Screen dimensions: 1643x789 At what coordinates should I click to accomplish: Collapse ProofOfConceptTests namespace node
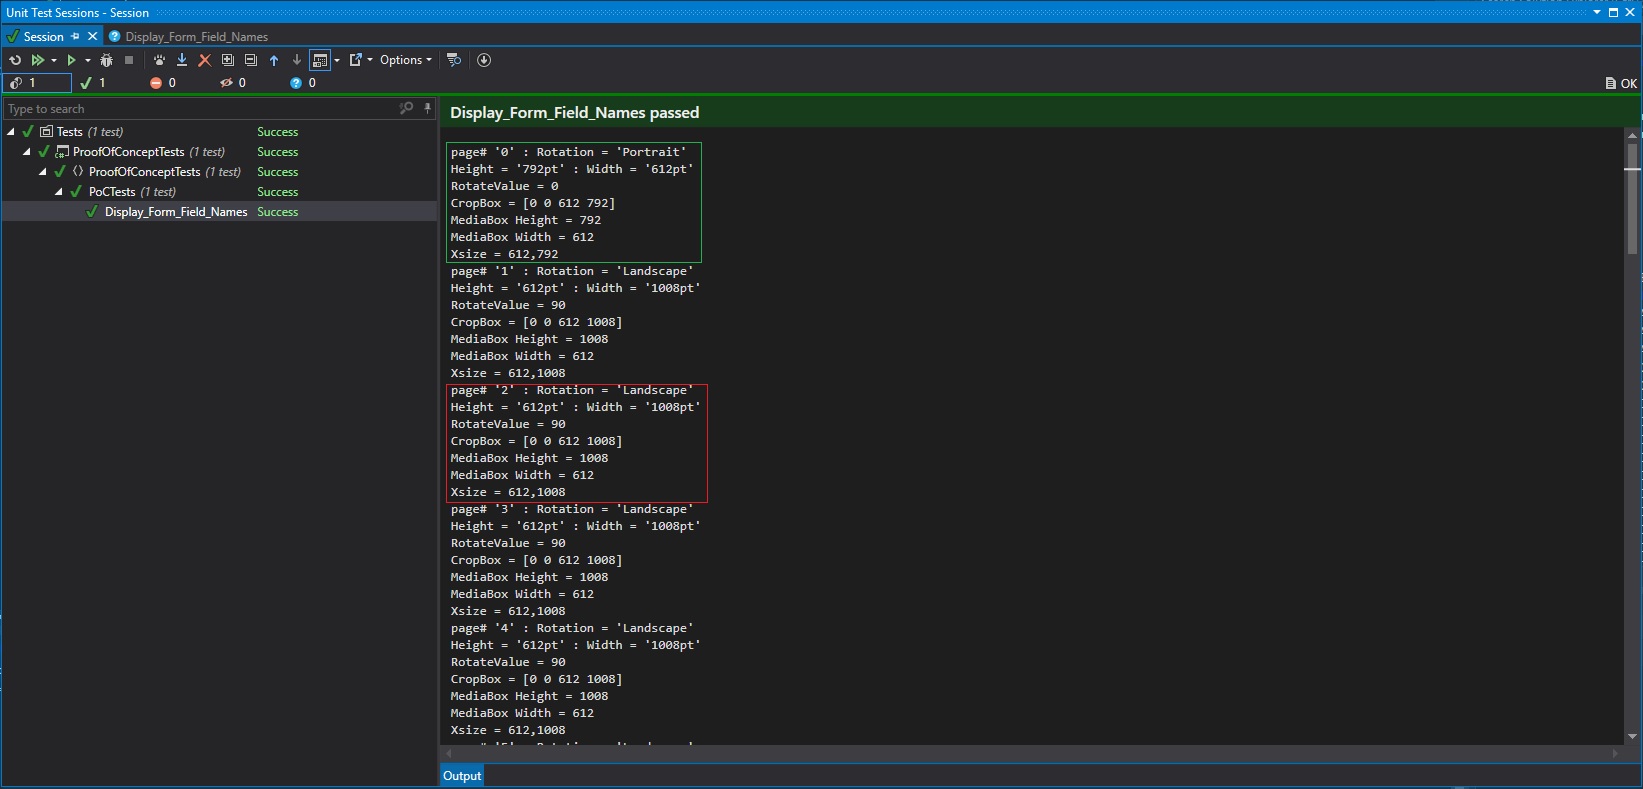(x=43, y=172)
